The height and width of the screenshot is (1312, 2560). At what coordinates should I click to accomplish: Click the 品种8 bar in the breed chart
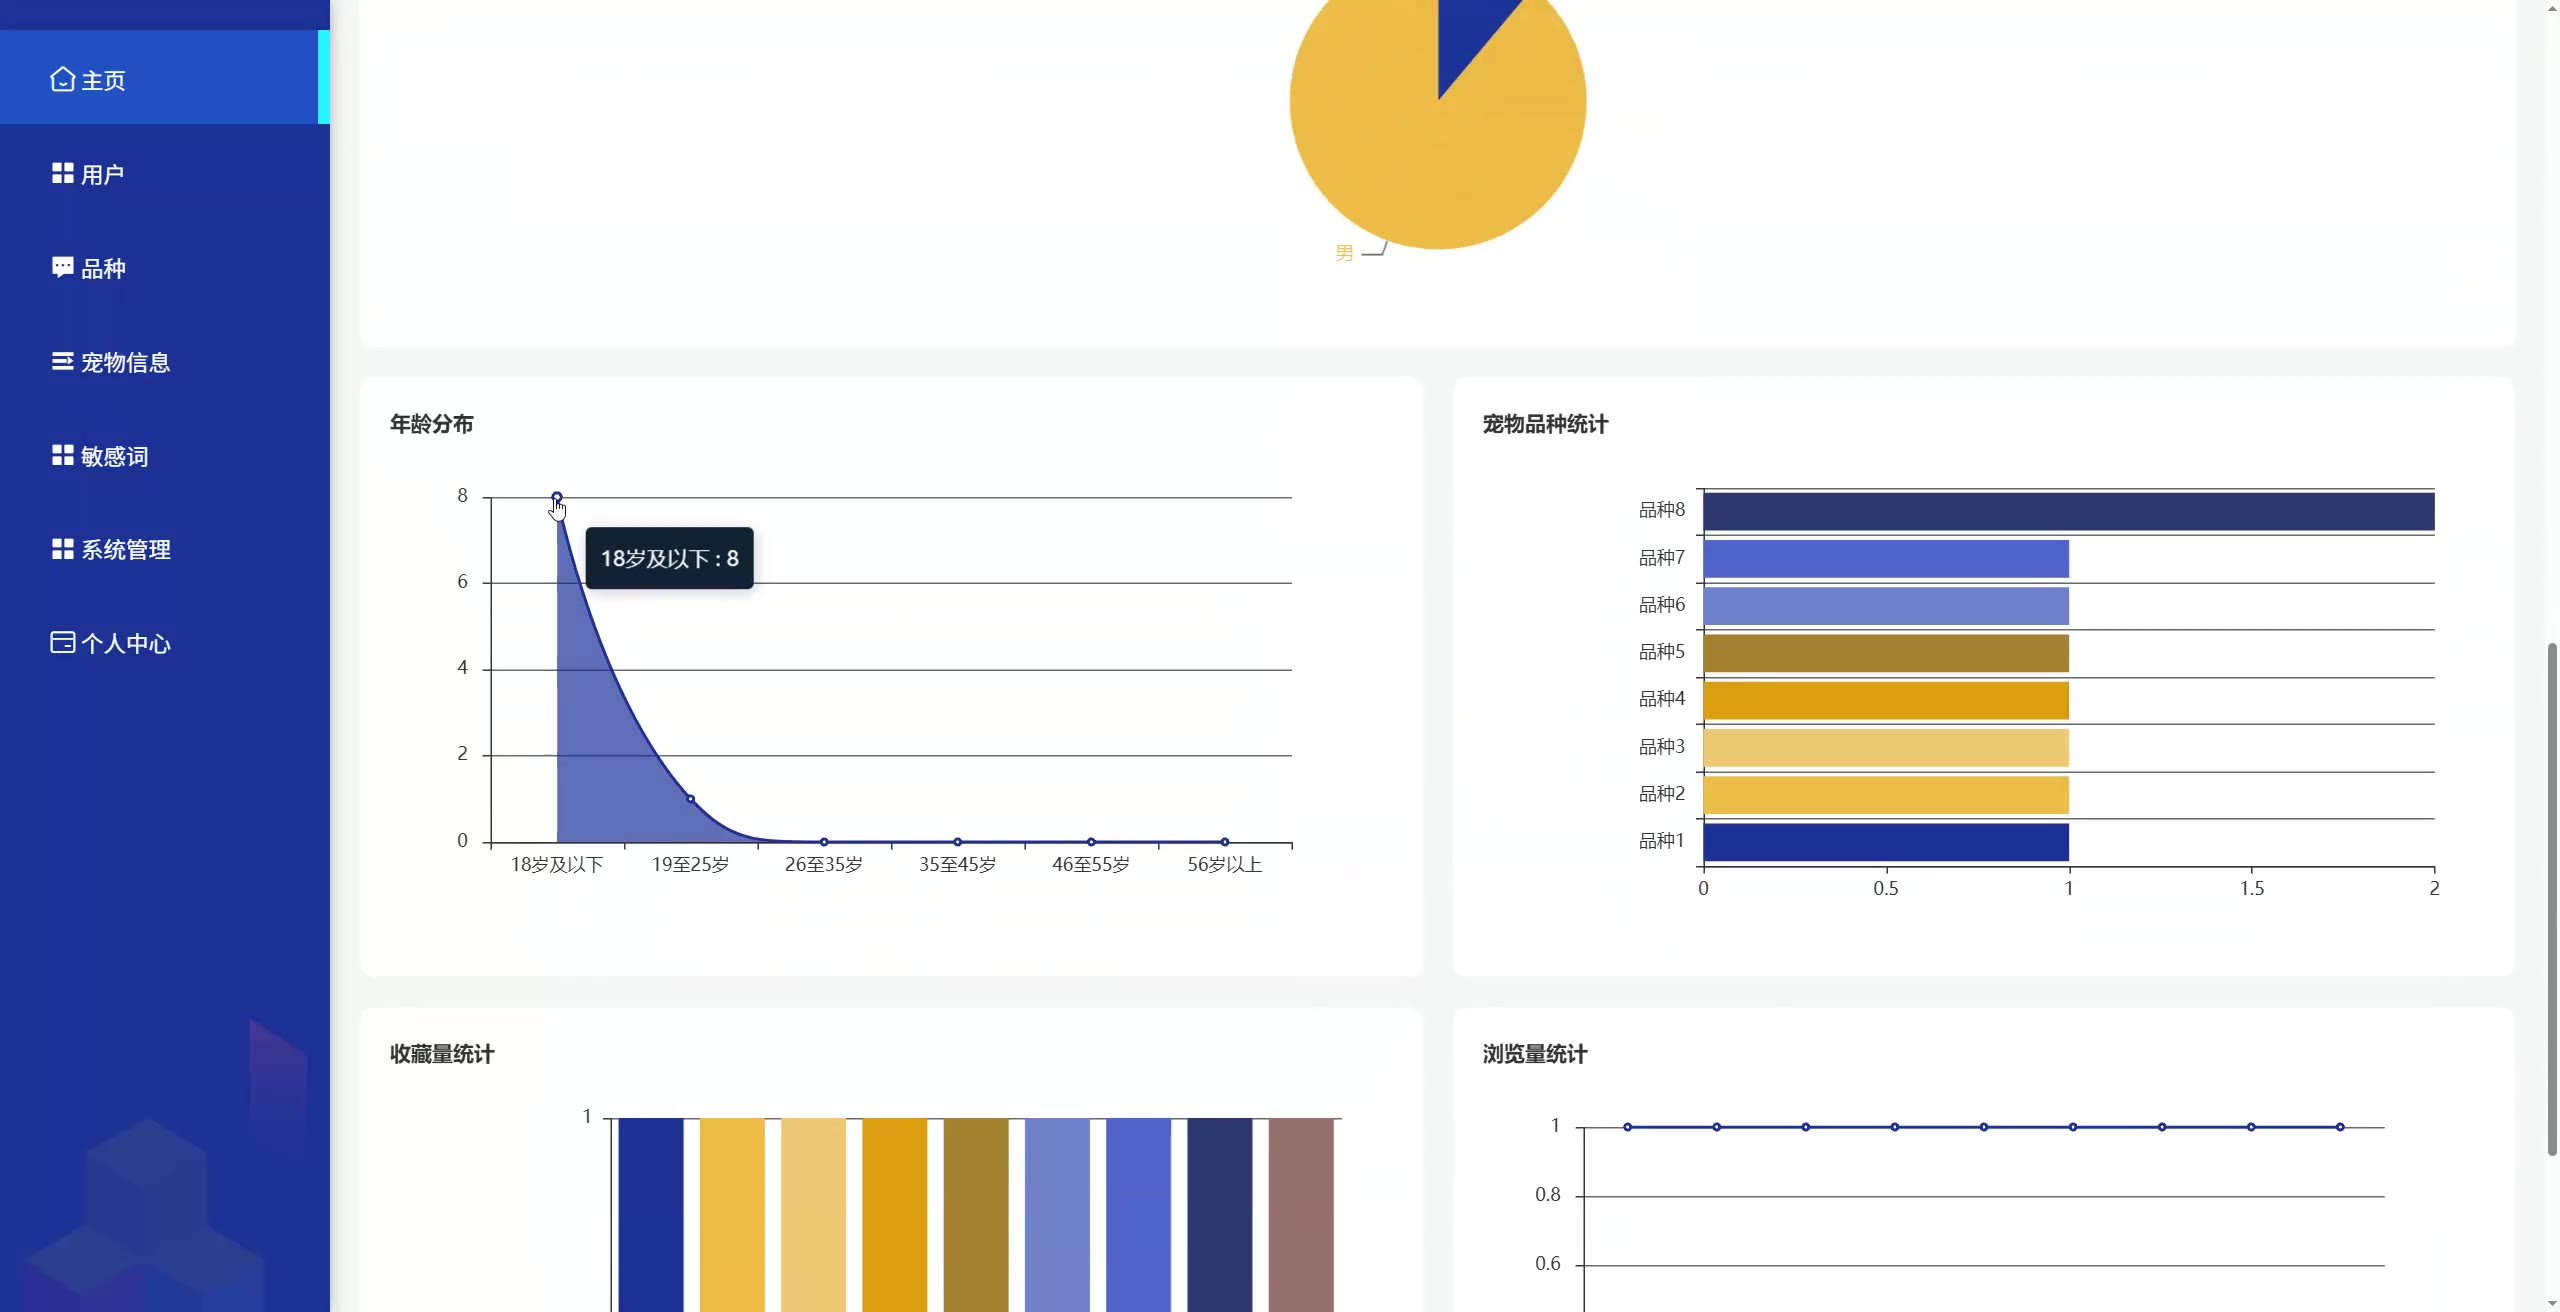click(x=2068, y=511)
